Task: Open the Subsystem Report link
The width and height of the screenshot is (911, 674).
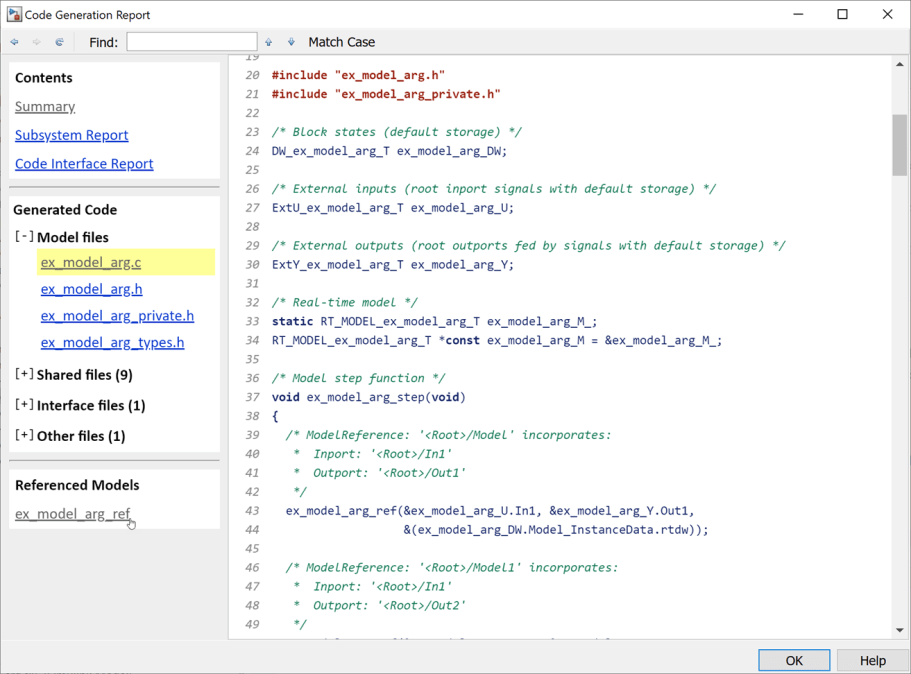Action: coord(71,135)
